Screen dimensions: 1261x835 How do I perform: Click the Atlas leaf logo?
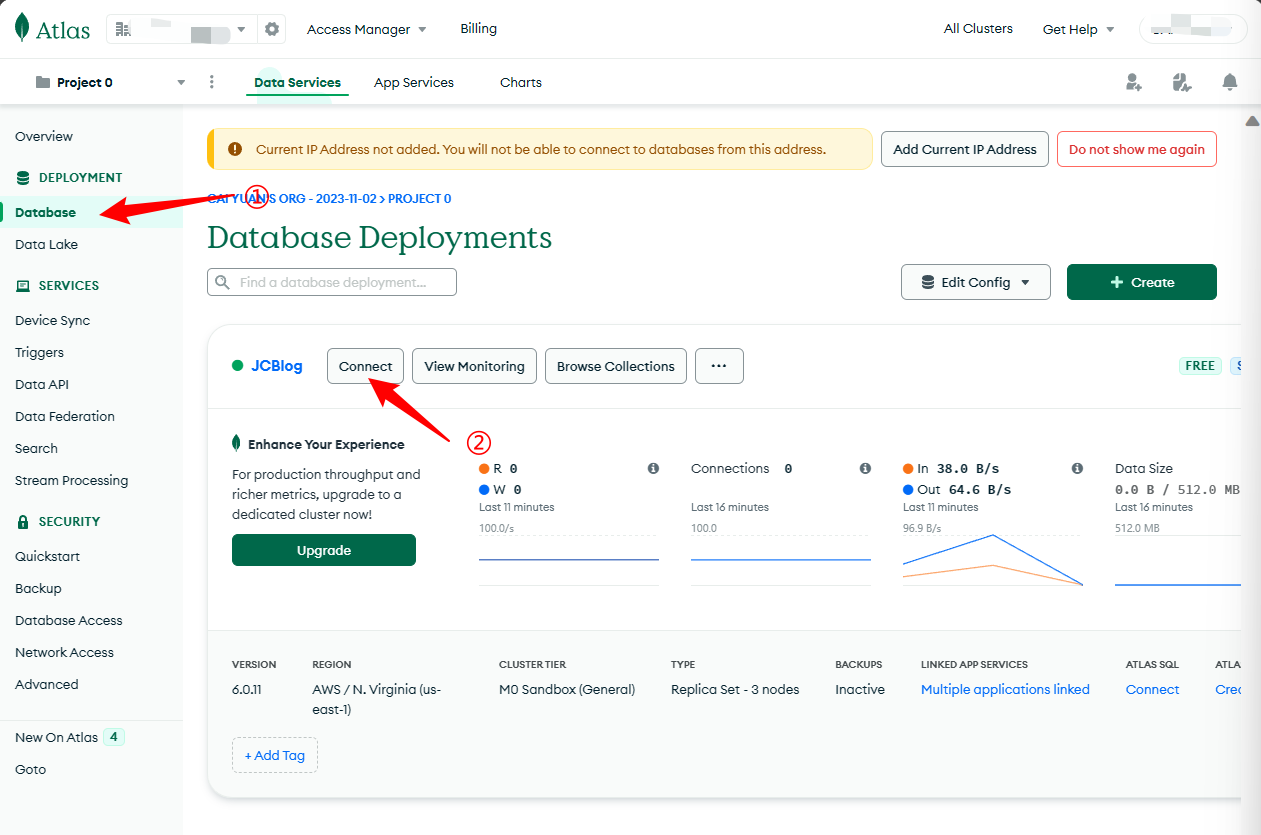tap(22, 29)
